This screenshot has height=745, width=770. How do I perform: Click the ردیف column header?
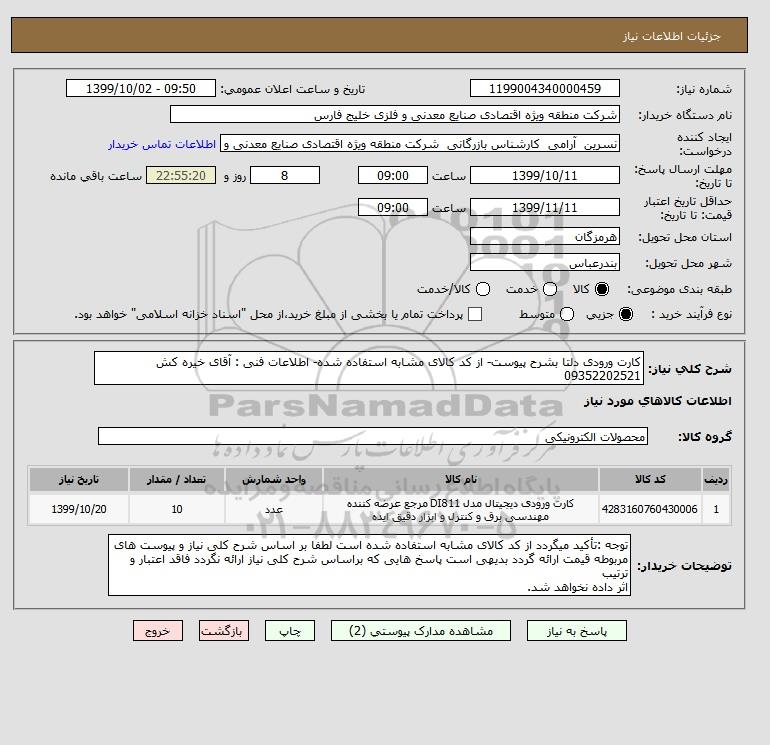(716, 479)
